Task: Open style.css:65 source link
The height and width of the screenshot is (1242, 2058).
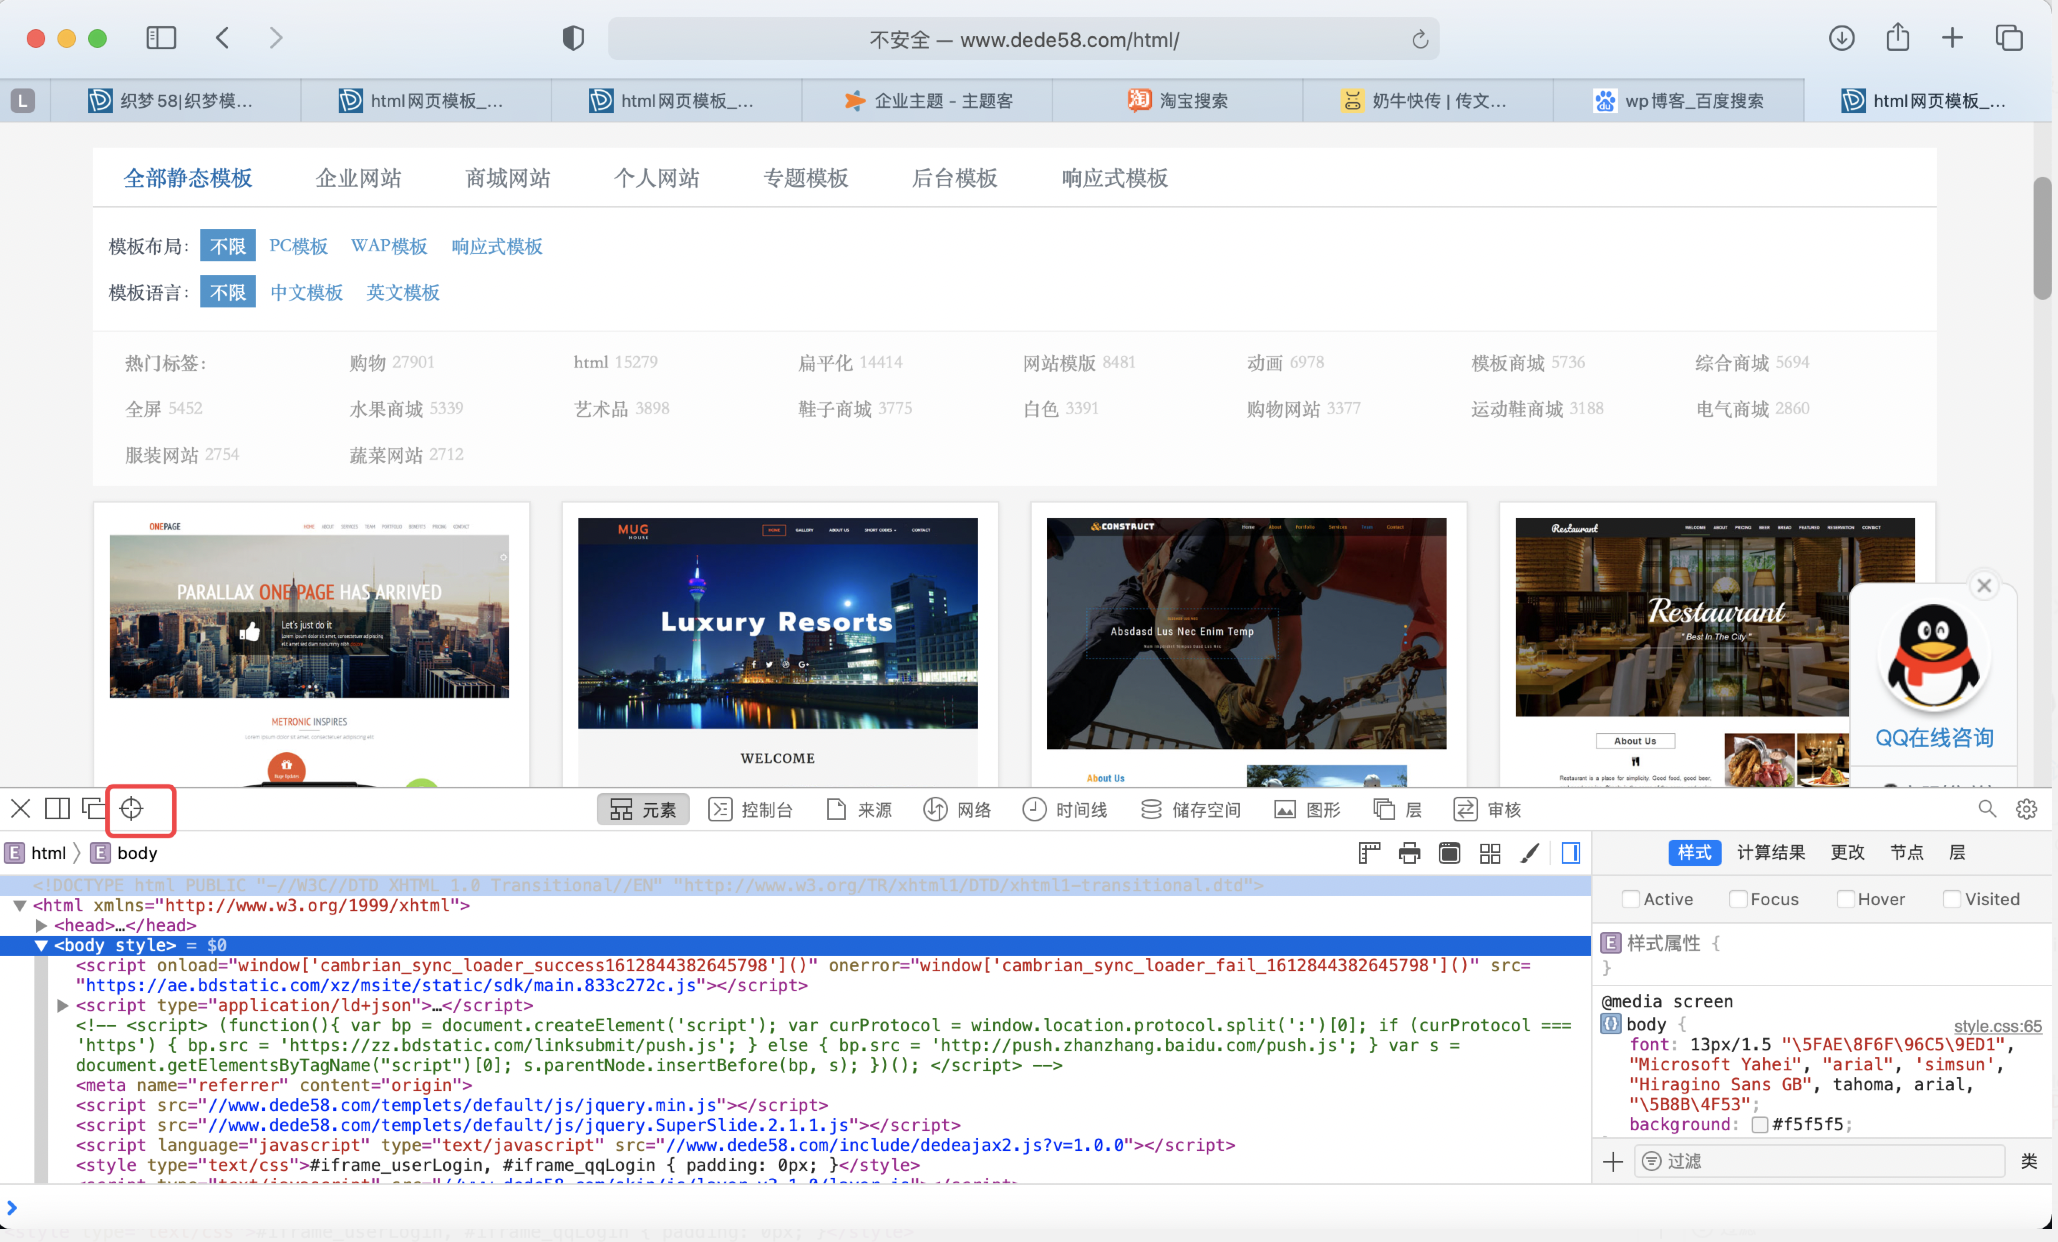Action: coord(1997,1026)
